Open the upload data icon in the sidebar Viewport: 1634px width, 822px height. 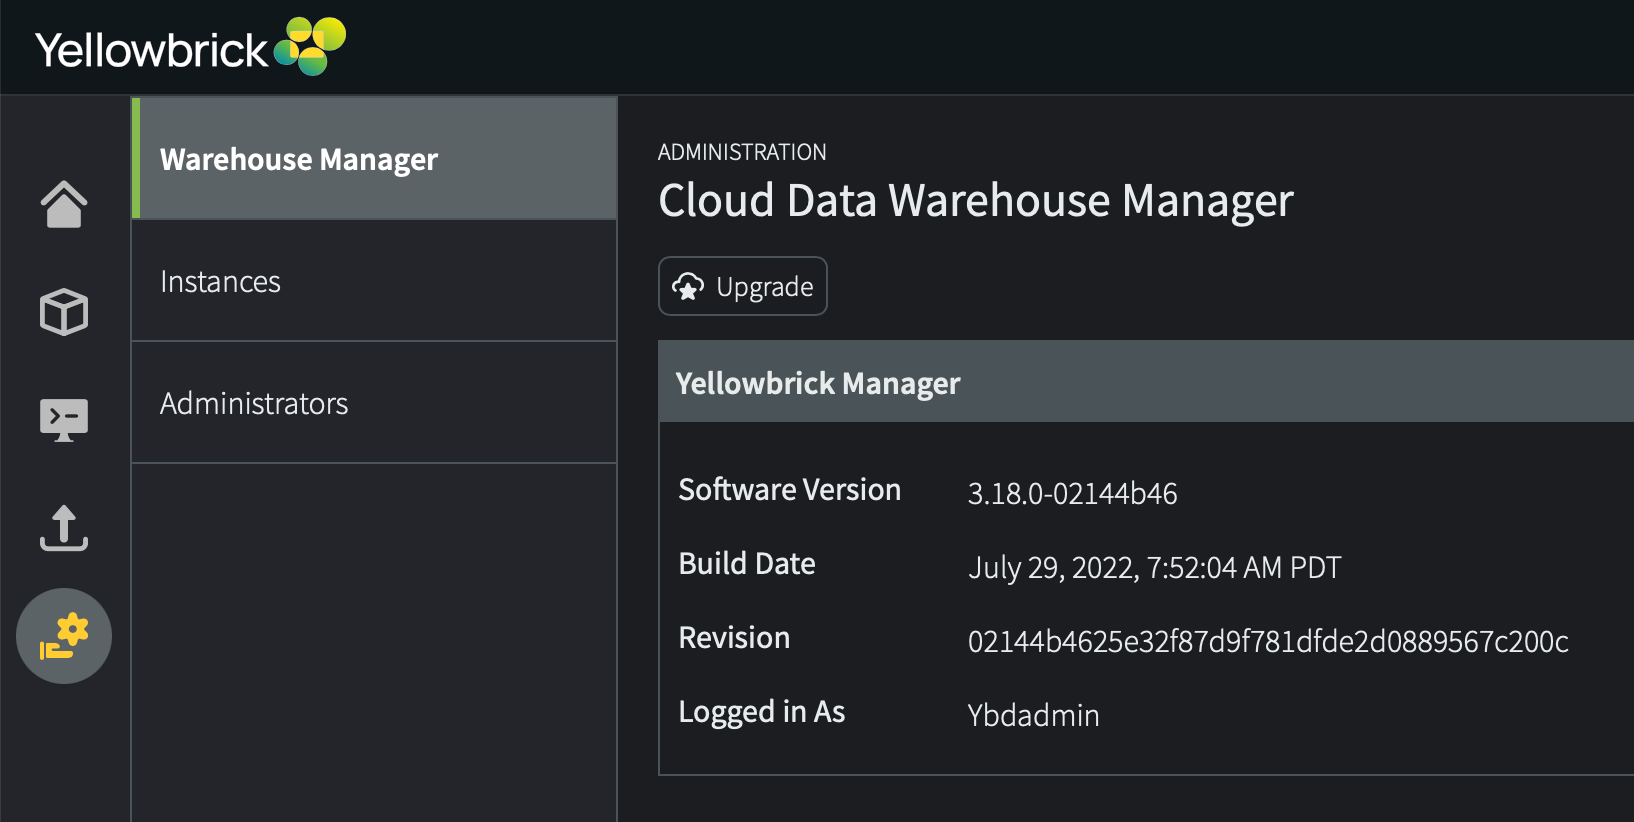[x=64, y=528]
